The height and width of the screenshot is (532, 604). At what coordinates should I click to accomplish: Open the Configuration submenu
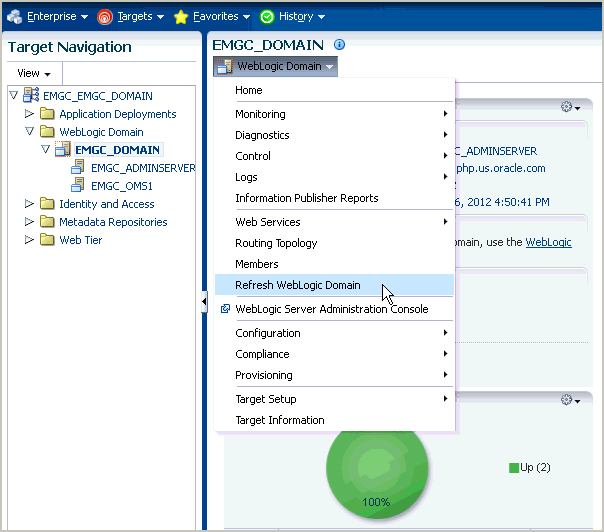334,333
